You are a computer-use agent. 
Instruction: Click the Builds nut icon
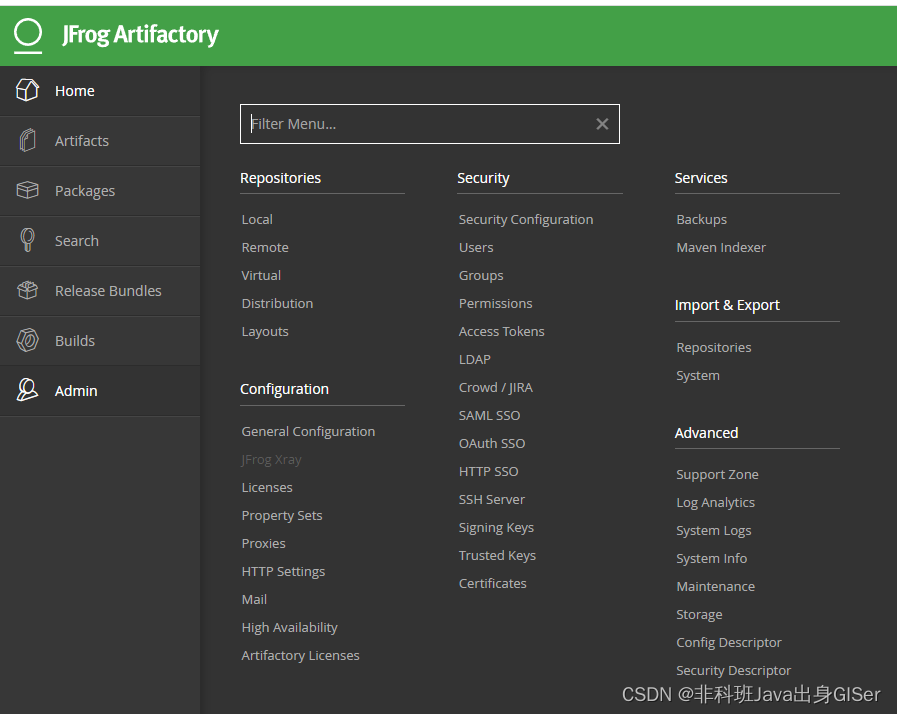tap(27, 340)
